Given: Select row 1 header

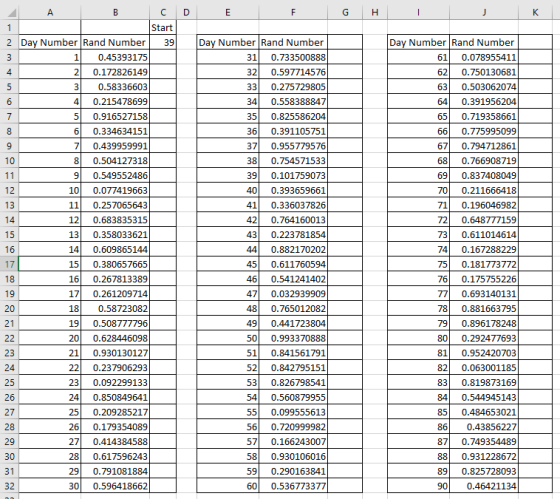Looking at the screenshot, I should point(9,28).
